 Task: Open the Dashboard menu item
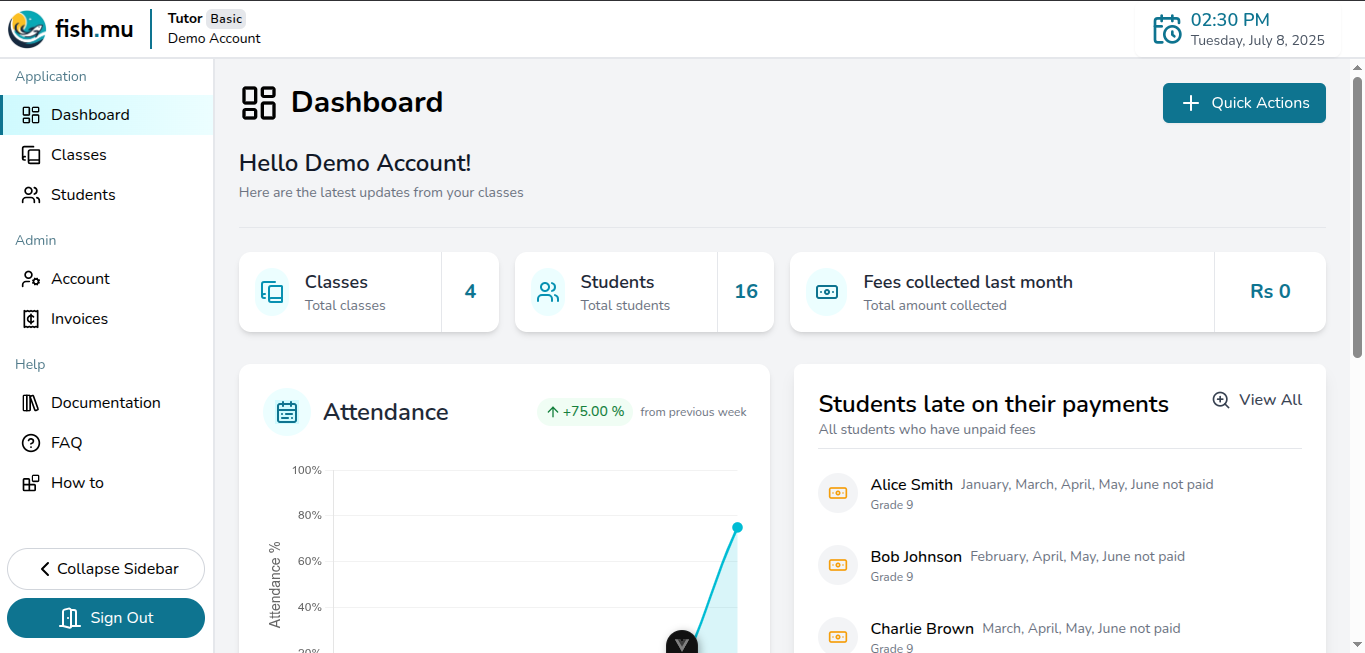click(x=107, y=115)
